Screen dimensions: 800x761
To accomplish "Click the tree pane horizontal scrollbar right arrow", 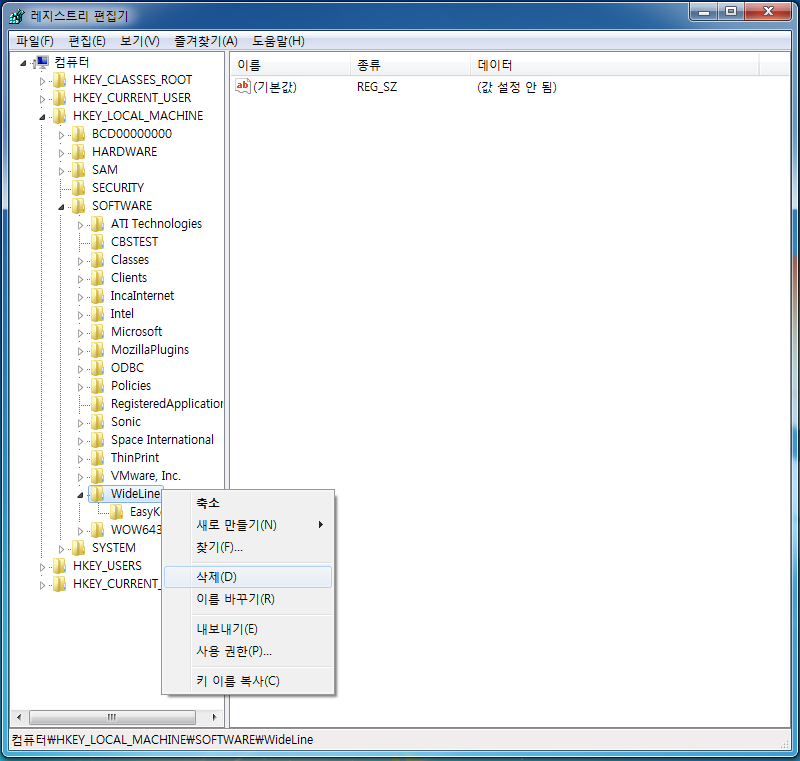I will click(x=214, y=718).
